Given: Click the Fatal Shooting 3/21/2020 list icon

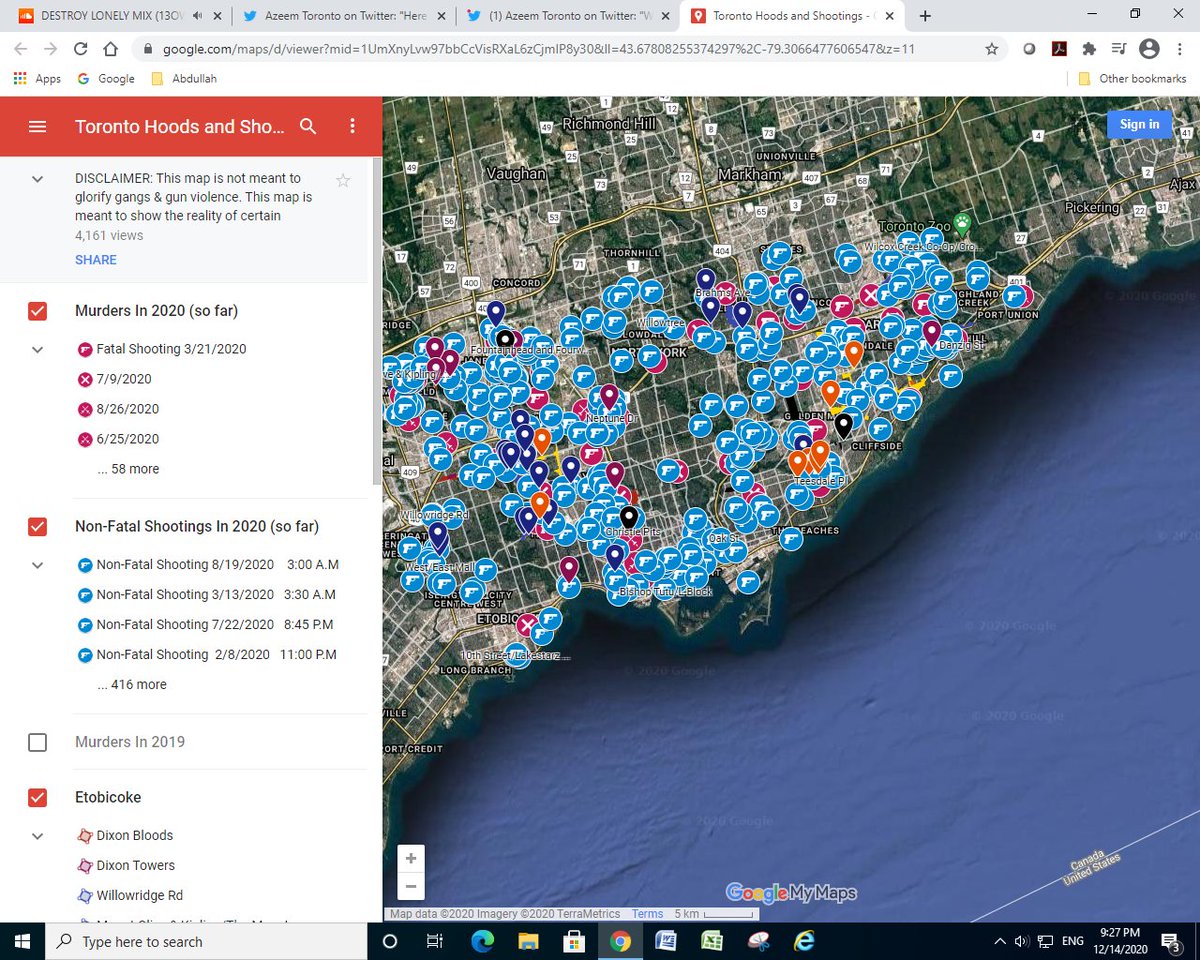Looking at the screenshot, I should [85, 349].
